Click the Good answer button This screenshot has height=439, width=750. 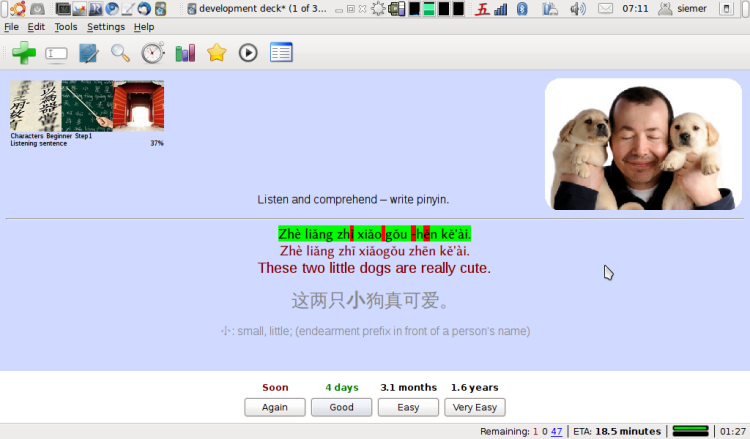click(x=342, y=407)
